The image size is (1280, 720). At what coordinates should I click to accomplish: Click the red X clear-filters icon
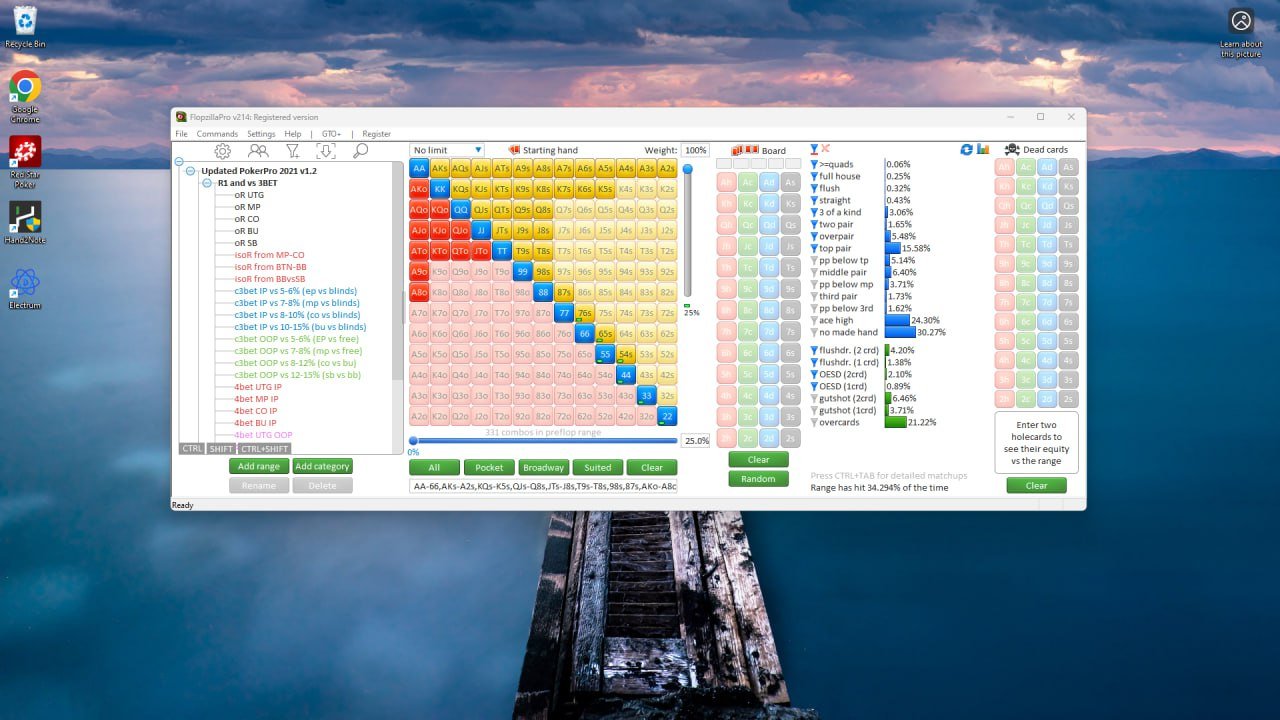(x=826, y=149)
